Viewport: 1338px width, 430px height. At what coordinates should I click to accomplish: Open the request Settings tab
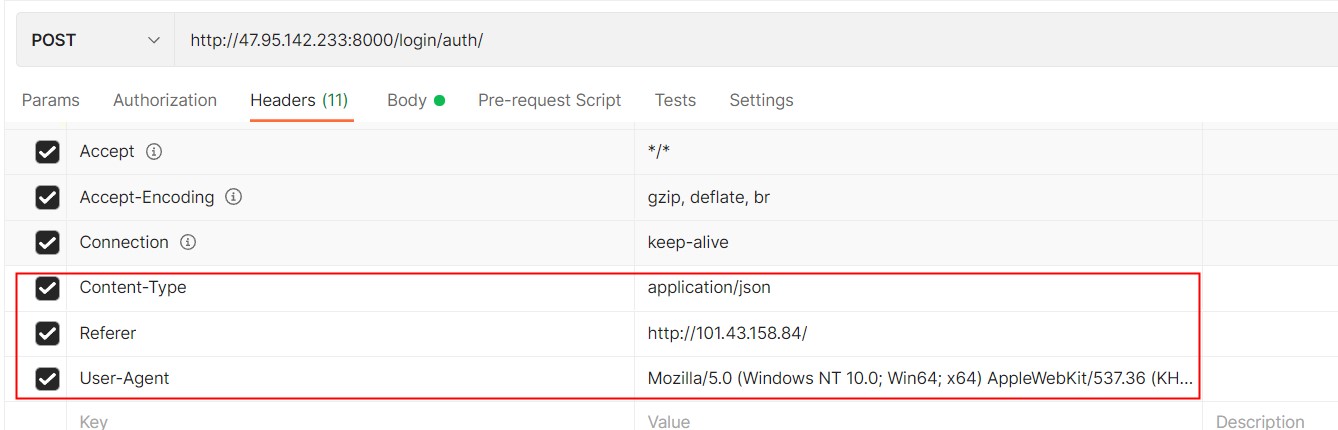[761, 100]
